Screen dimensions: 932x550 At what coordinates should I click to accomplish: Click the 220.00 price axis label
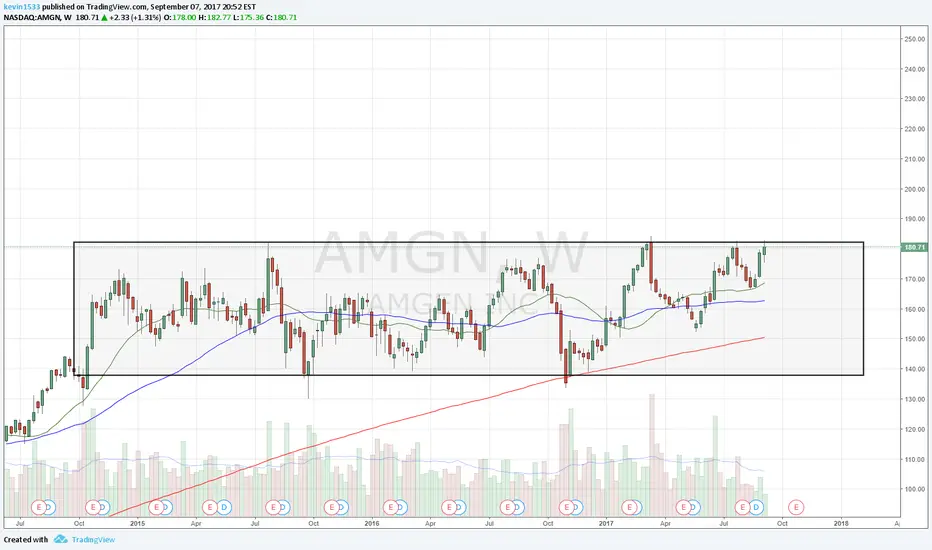point(914,128)
